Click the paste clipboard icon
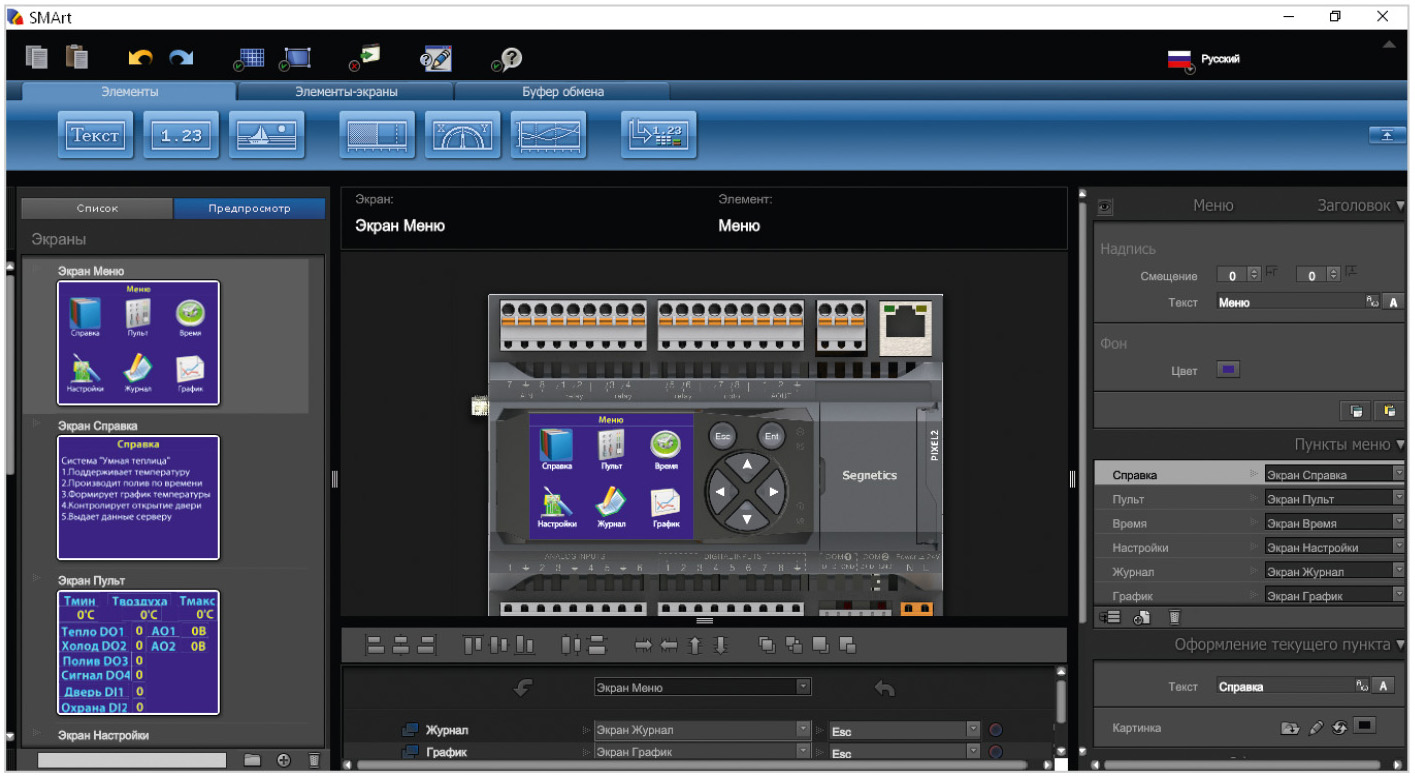The height and width of the screenshot is (776, 1415). 77,58
